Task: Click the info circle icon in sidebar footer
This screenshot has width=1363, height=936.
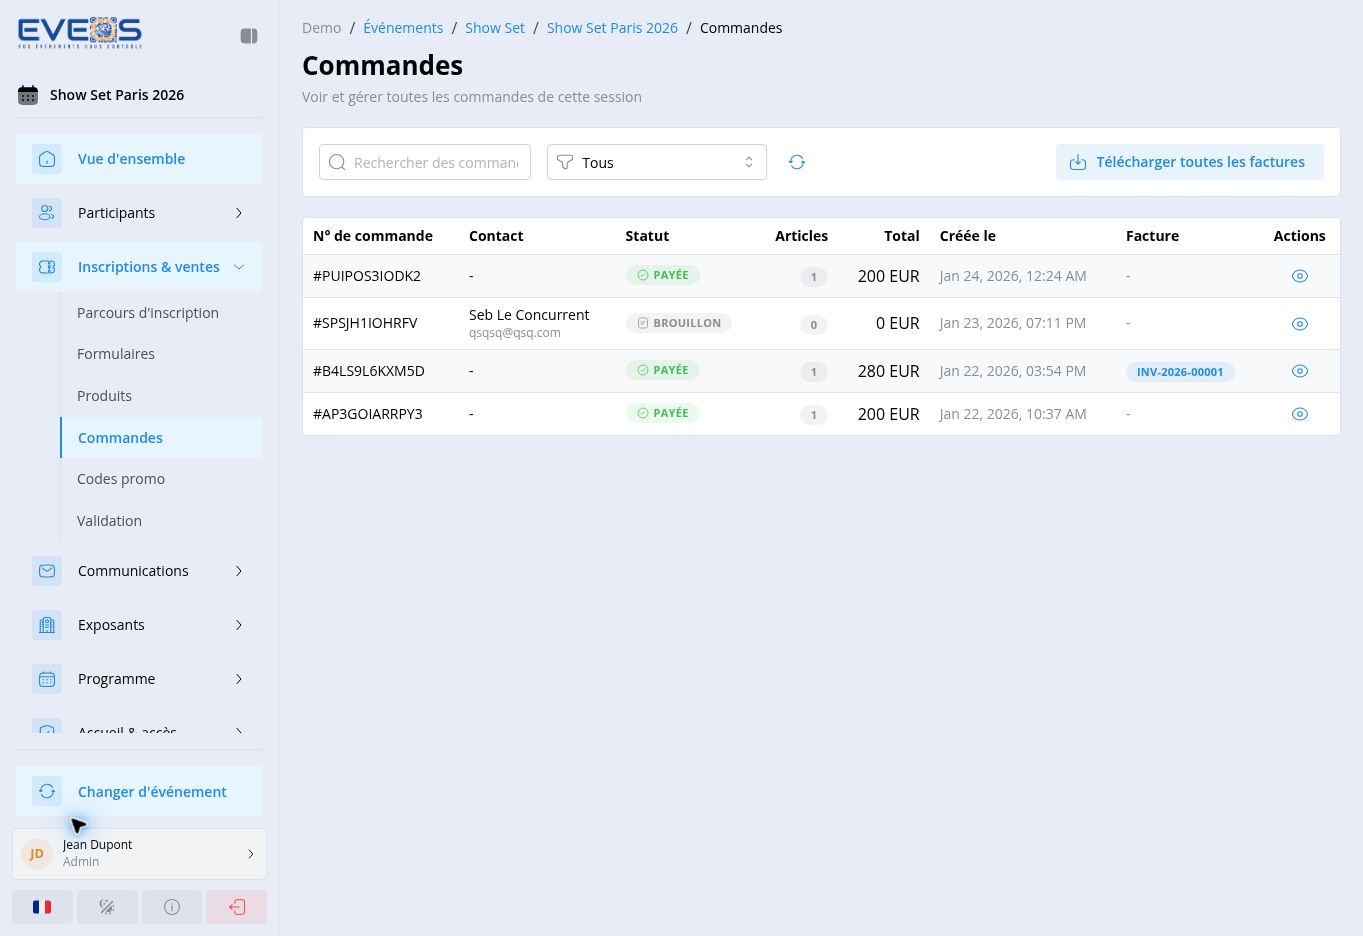Action: tap(172, 907)
